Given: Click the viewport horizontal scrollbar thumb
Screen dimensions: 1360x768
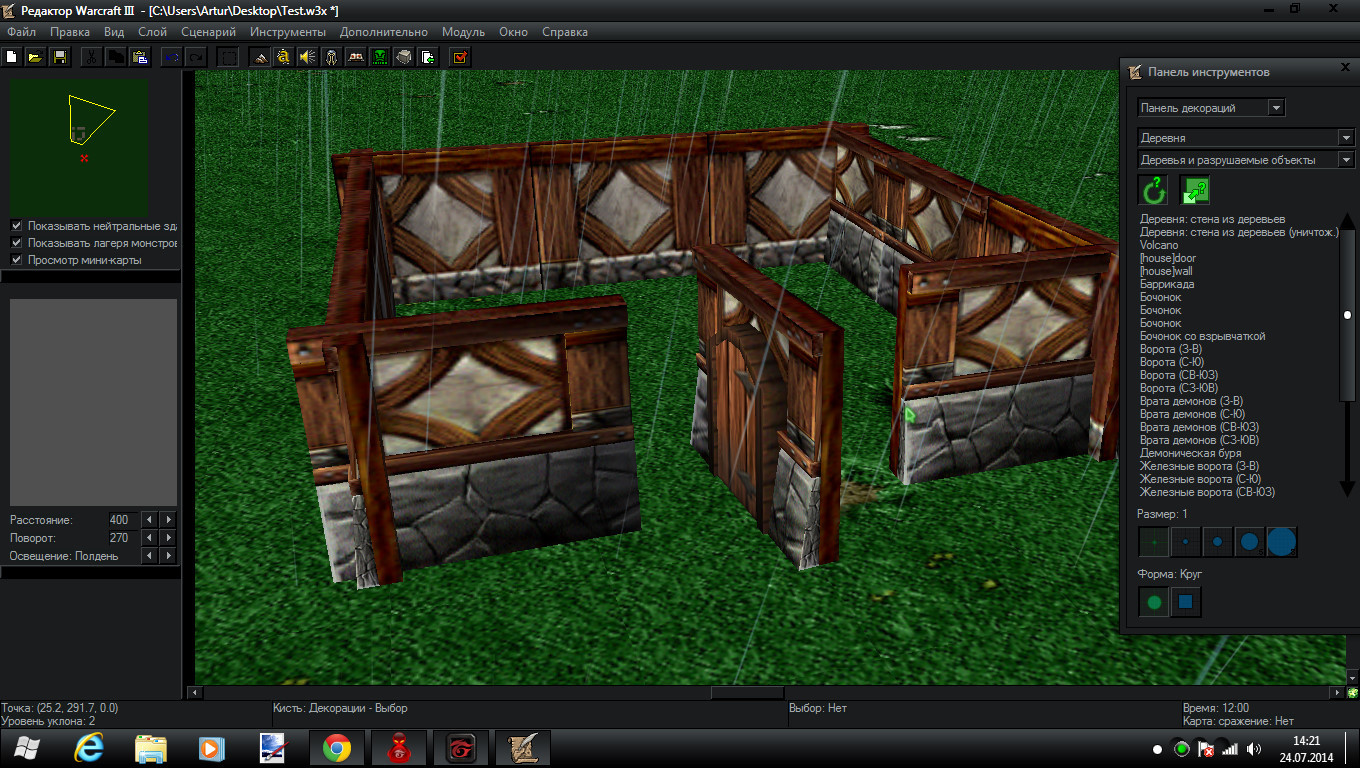Looking at the screenshot, I should pyautogui.click(x=748, y=692).
